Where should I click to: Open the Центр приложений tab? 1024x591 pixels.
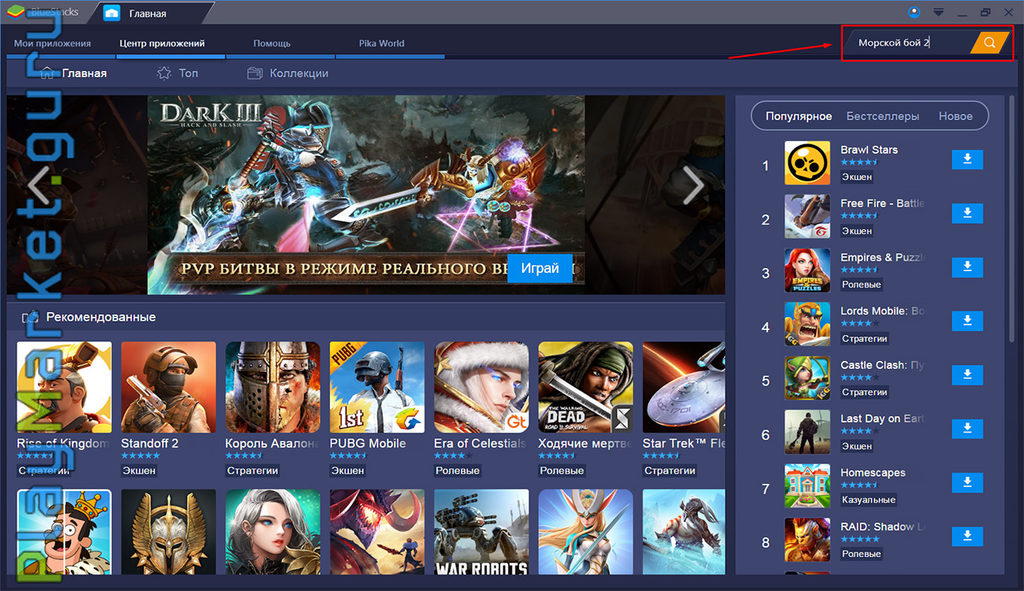coord(162,43)
